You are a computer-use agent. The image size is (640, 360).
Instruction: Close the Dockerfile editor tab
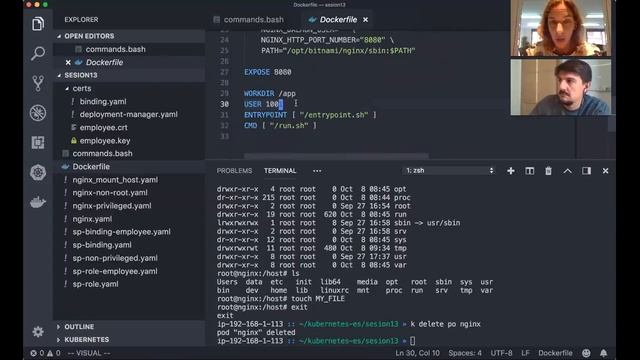point(365,20)
